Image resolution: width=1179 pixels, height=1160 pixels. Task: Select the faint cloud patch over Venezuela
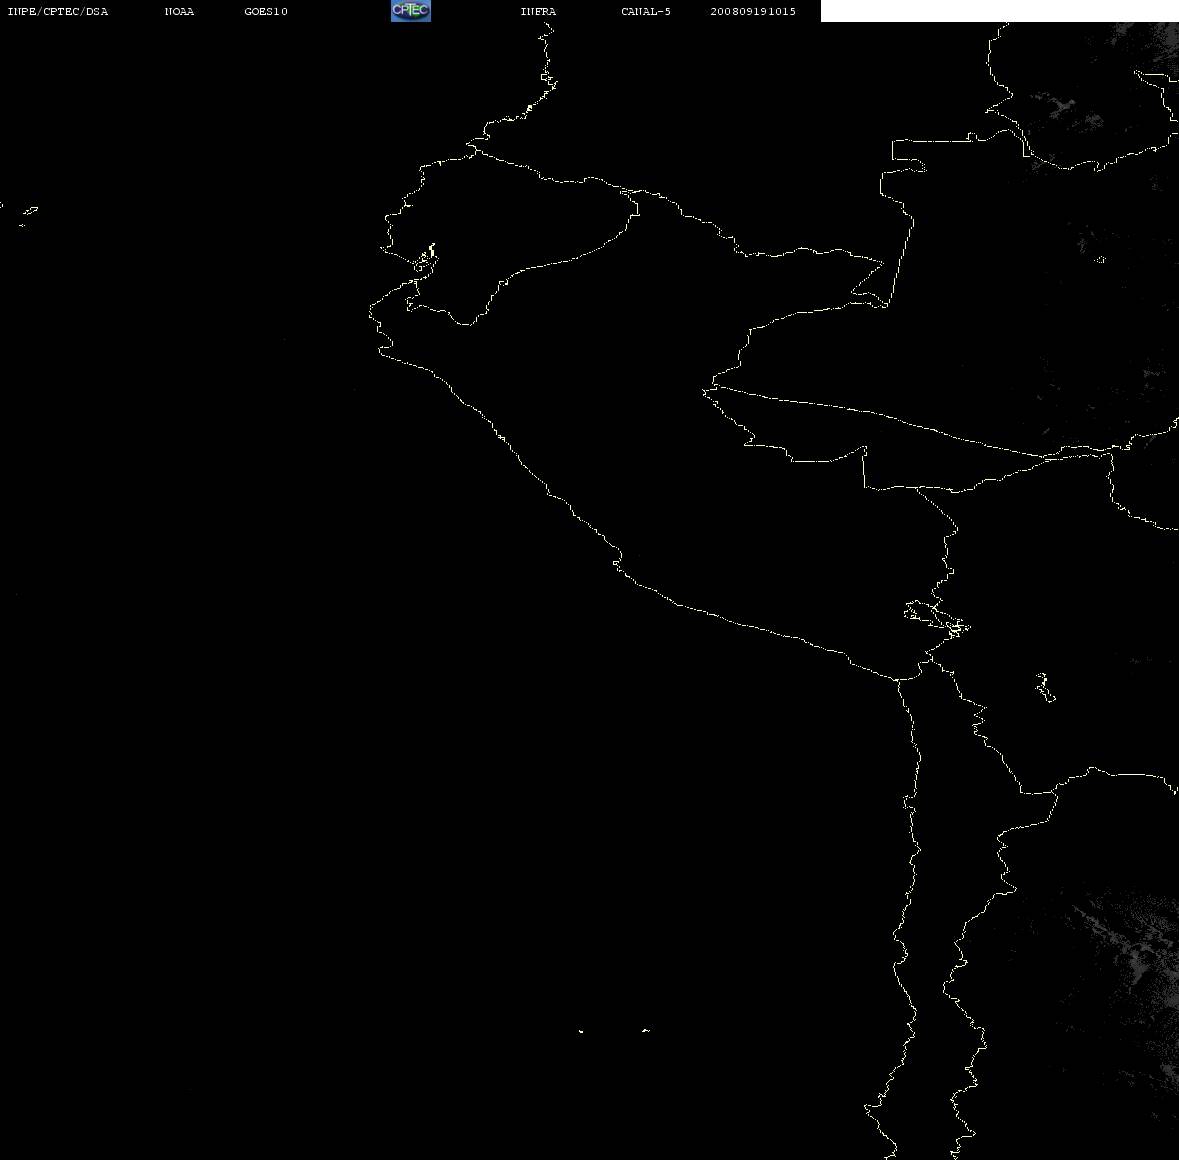point(1068,109)
